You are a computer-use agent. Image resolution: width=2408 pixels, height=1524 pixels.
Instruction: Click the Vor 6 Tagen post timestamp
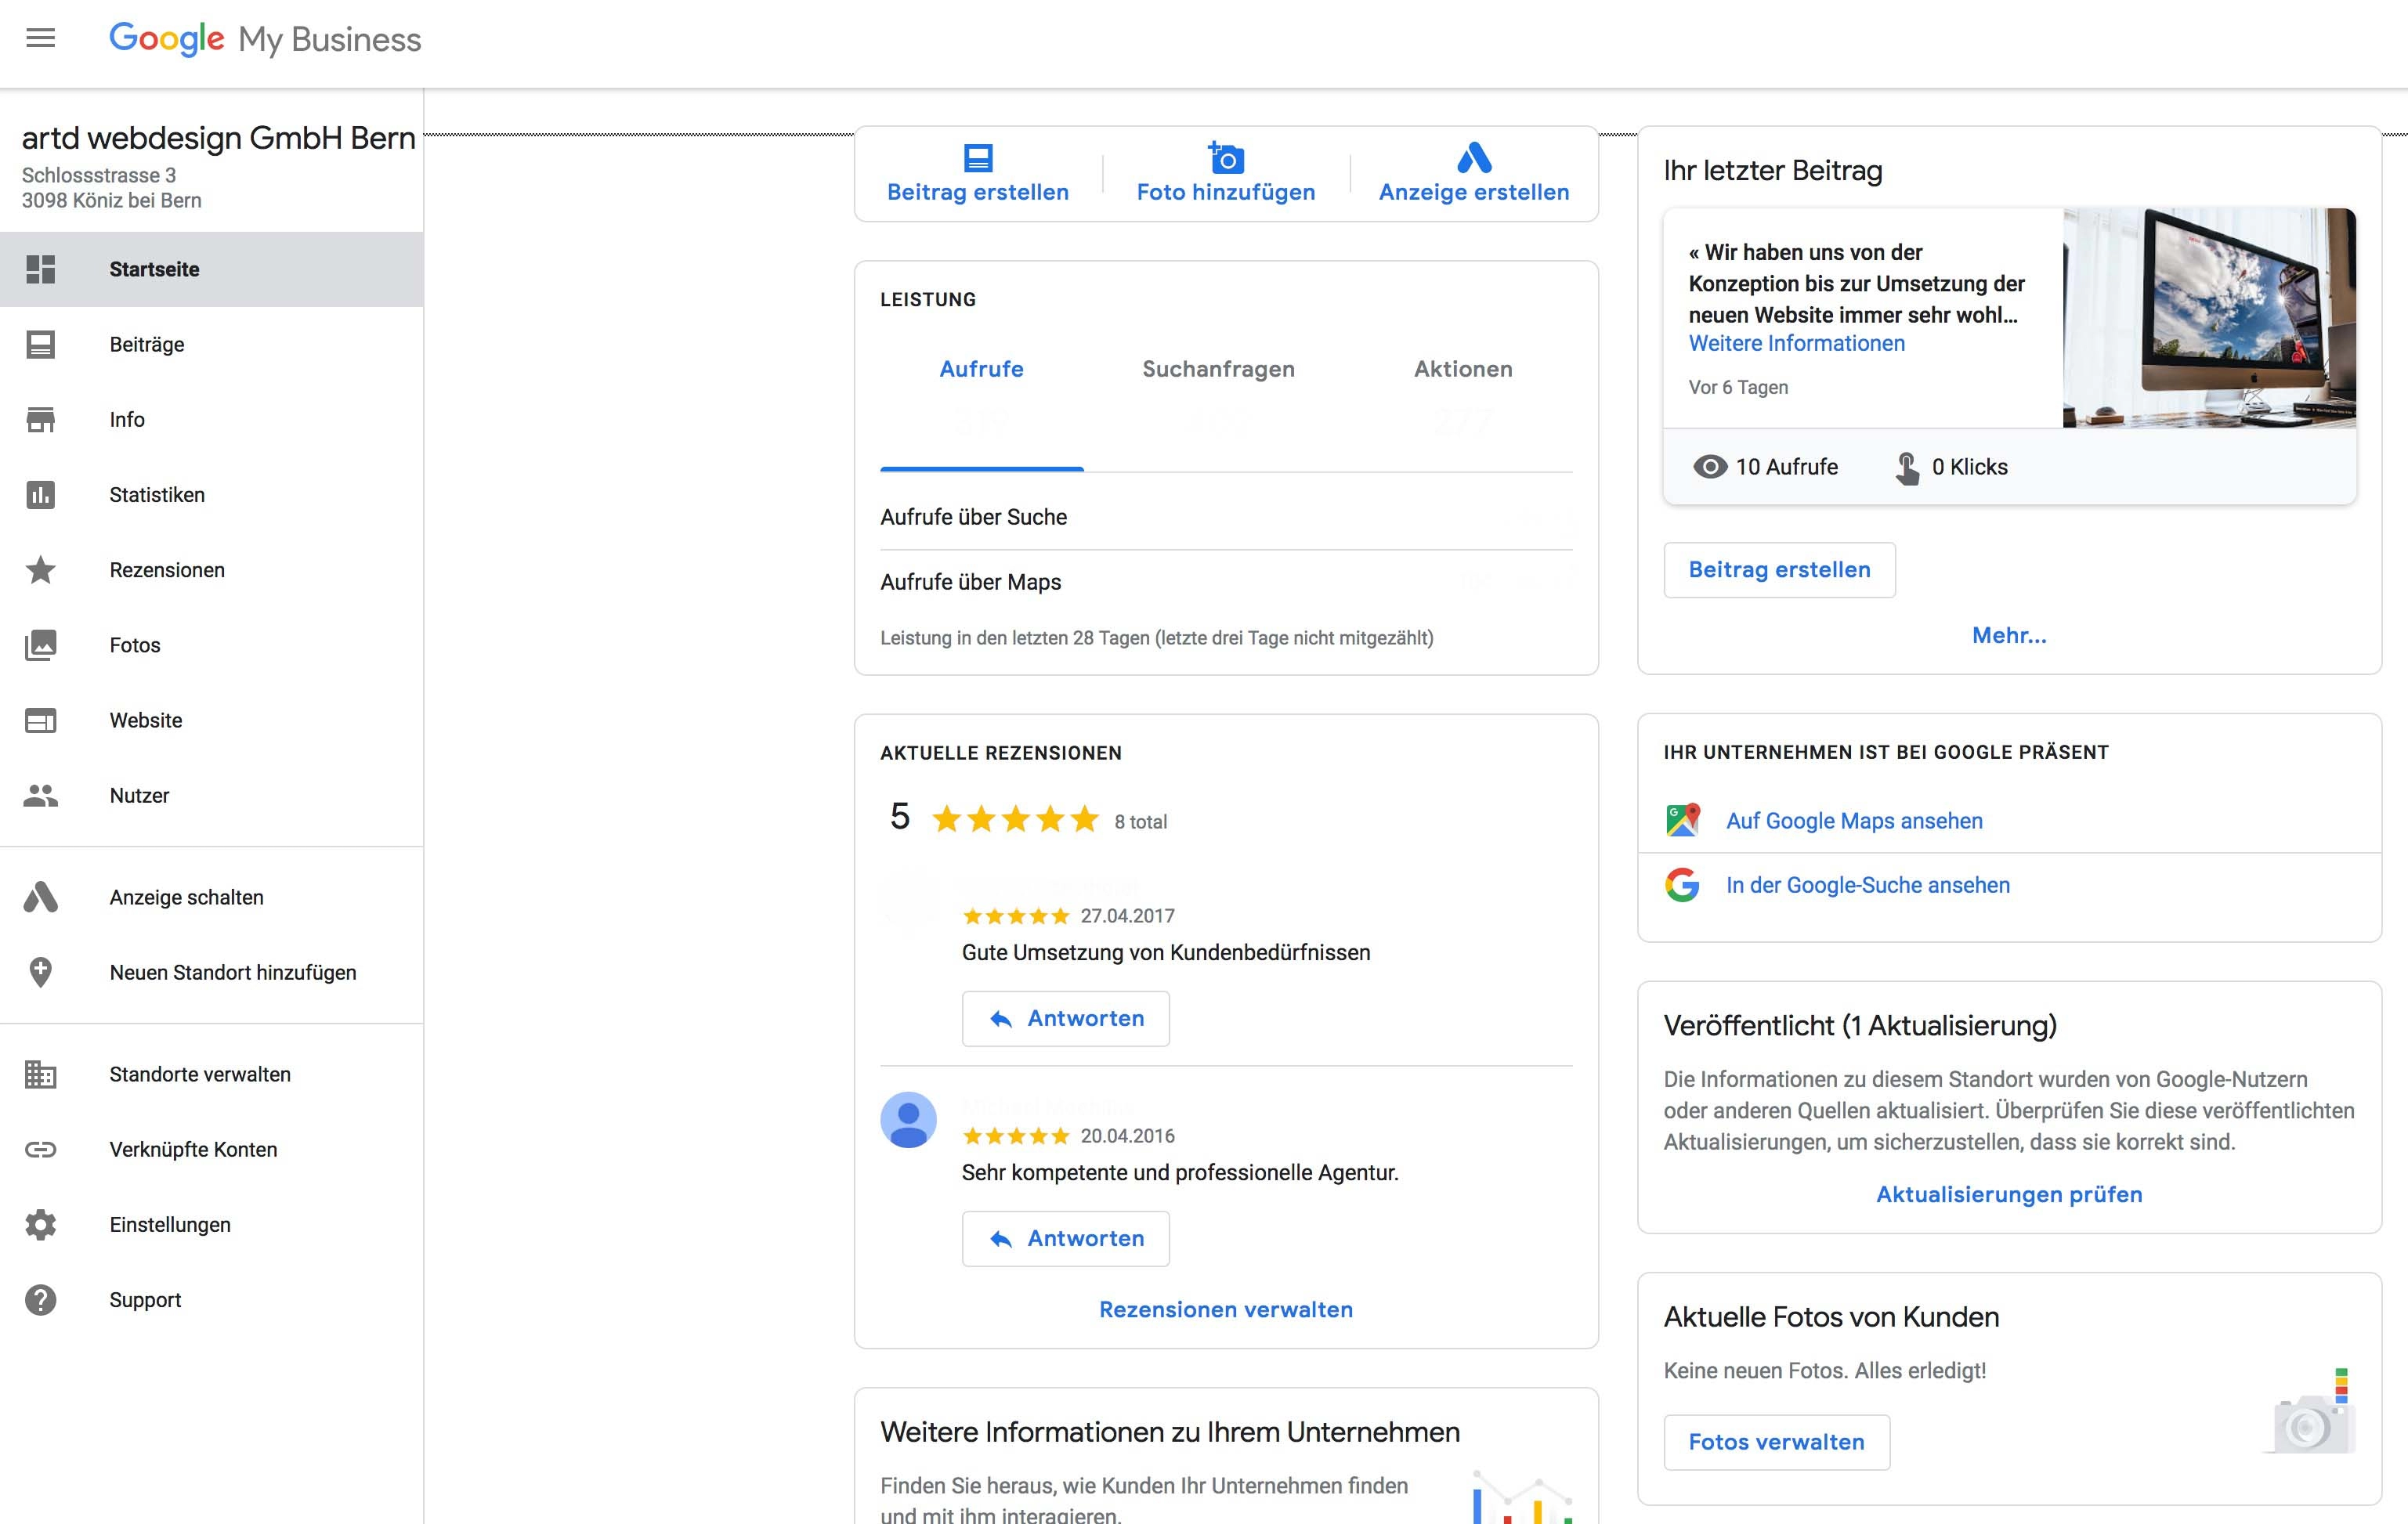1738,387
